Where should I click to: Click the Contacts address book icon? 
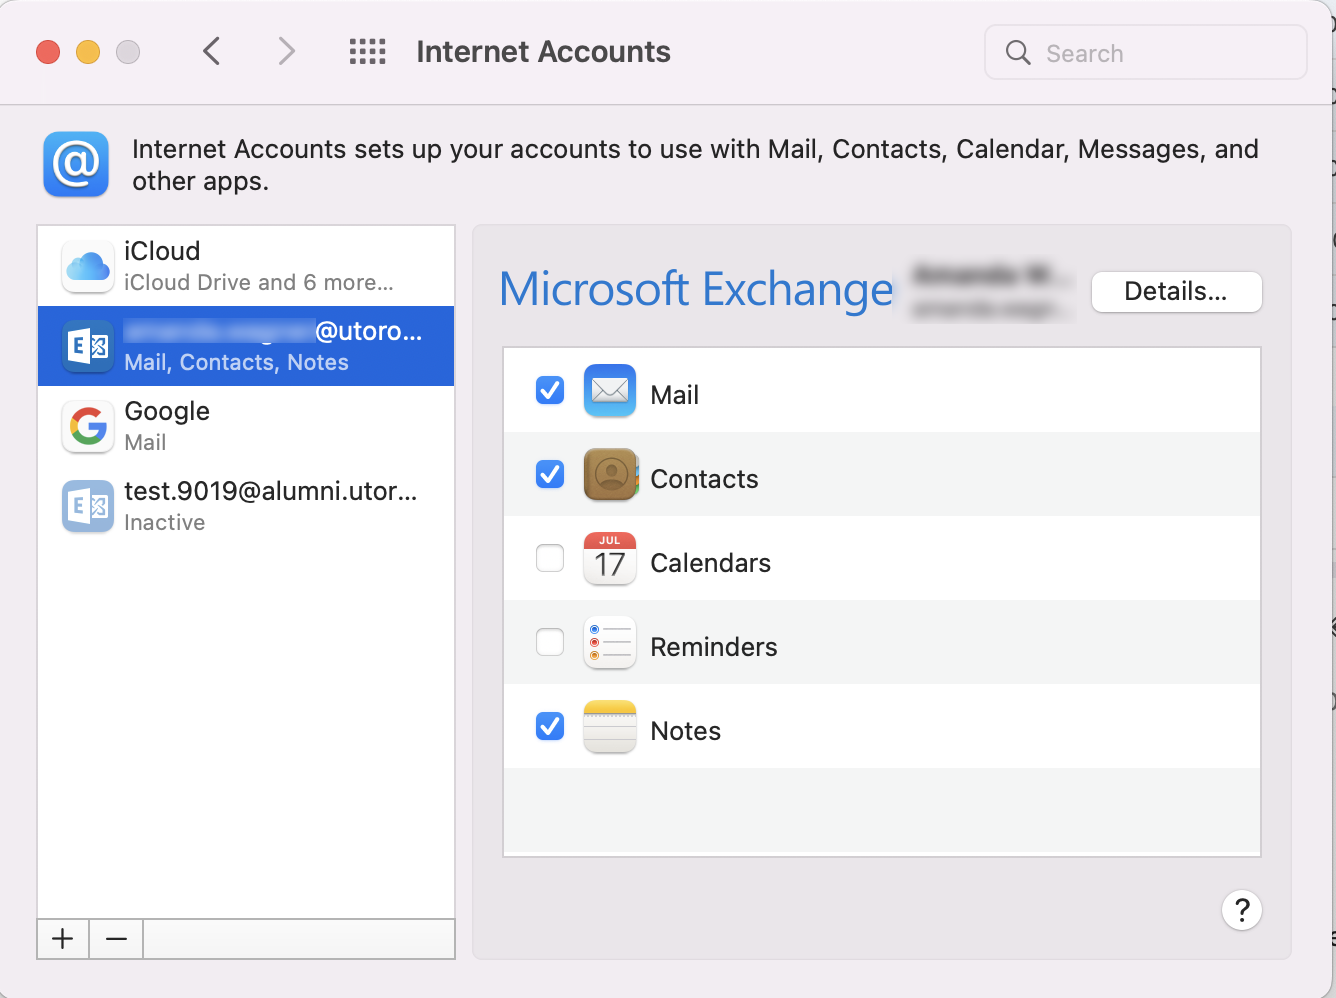tap(610, 474)
